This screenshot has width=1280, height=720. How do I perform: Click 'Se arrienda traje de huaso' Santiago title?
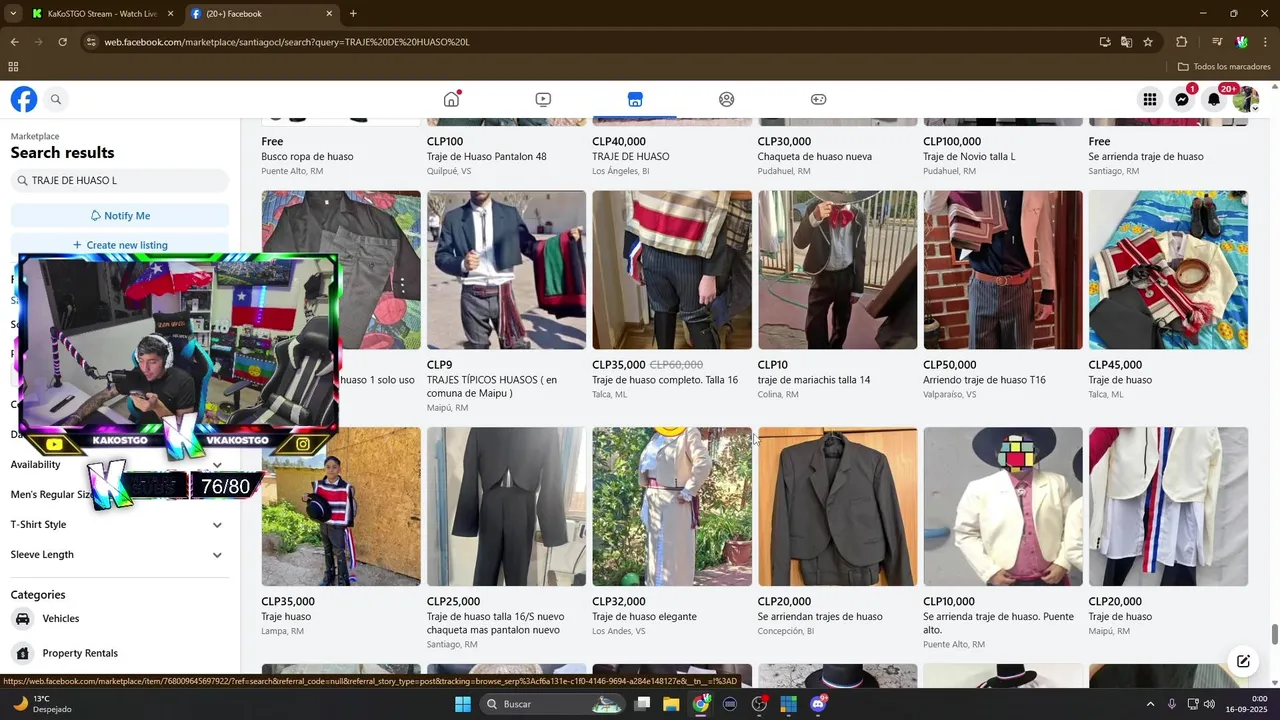[x=1146, y=157]
